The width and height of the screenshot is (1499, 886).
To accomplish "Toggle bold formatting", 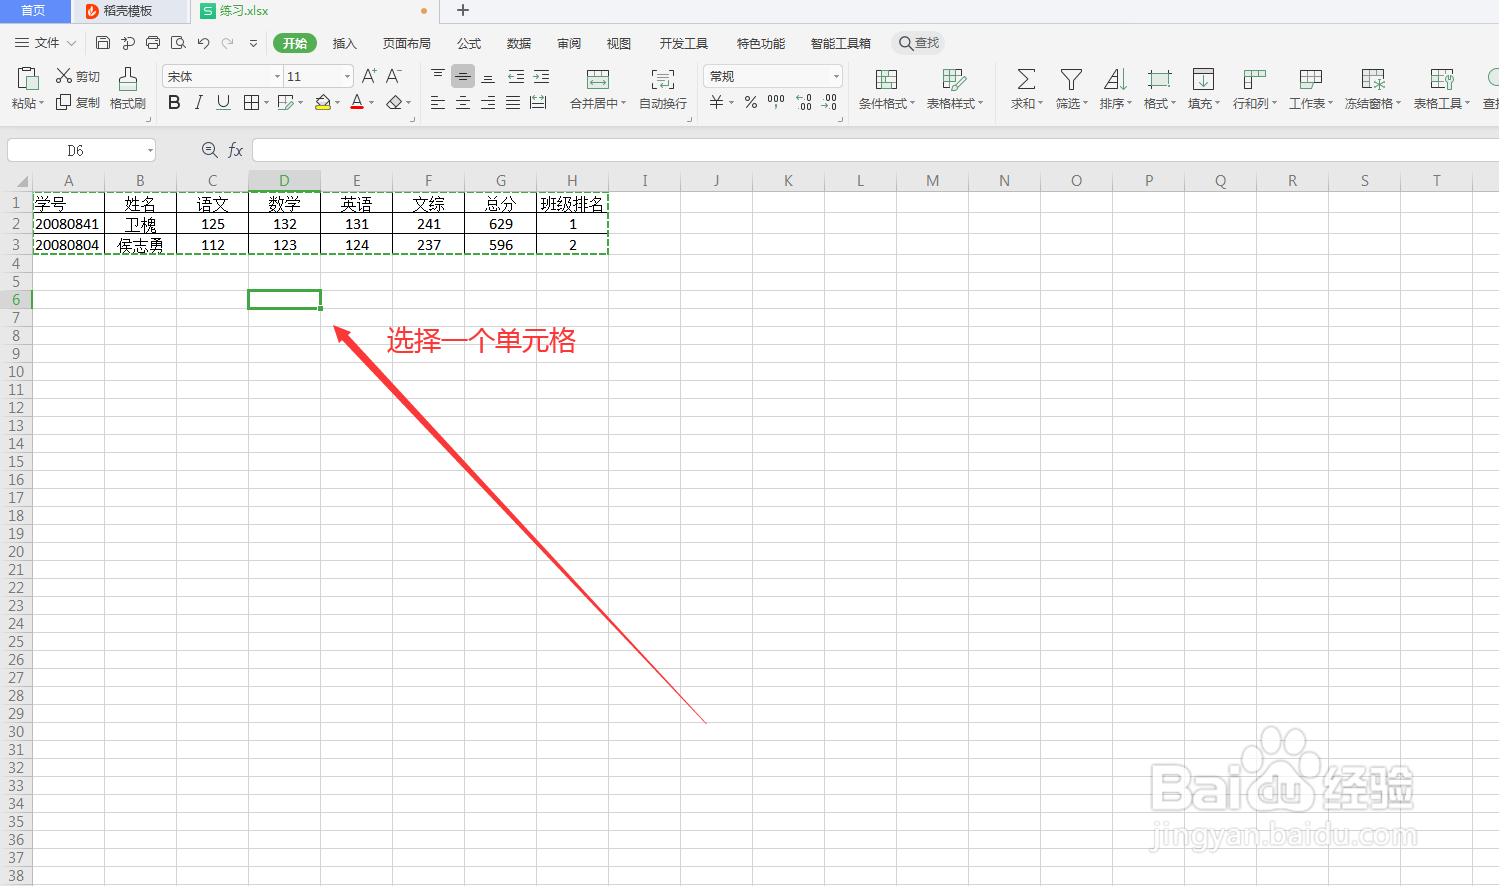I will [173, 101].
